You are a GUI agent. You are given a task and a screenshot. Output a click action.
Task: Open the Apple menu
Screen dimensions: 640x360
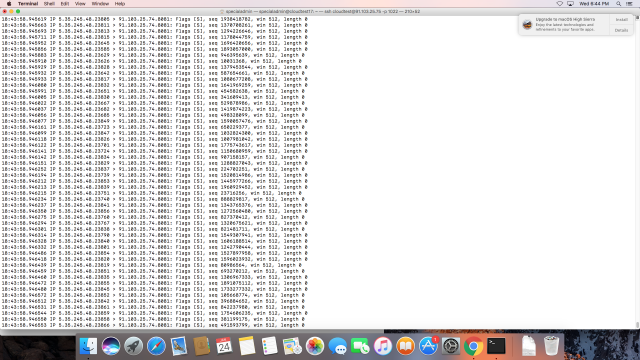(x=9, y=4)
